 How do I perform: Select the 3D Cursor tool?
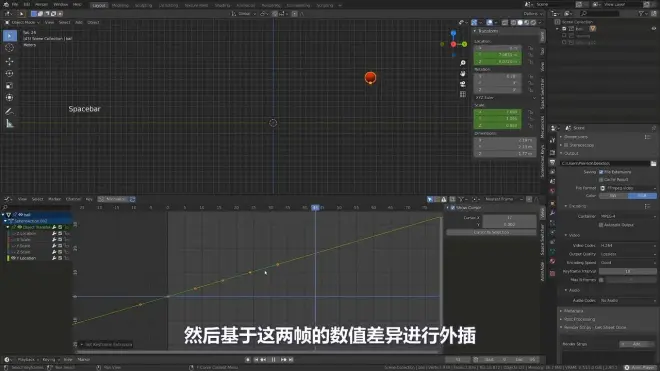(x=9, y=48)
